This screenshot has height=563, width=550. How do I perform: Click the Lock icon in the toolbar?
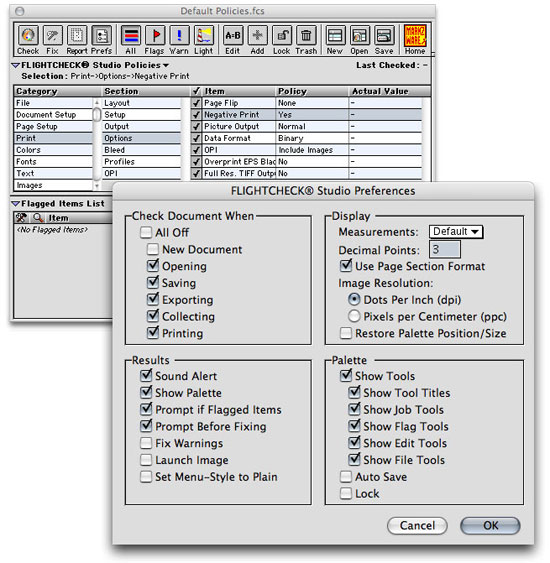[x=282, y=36]
